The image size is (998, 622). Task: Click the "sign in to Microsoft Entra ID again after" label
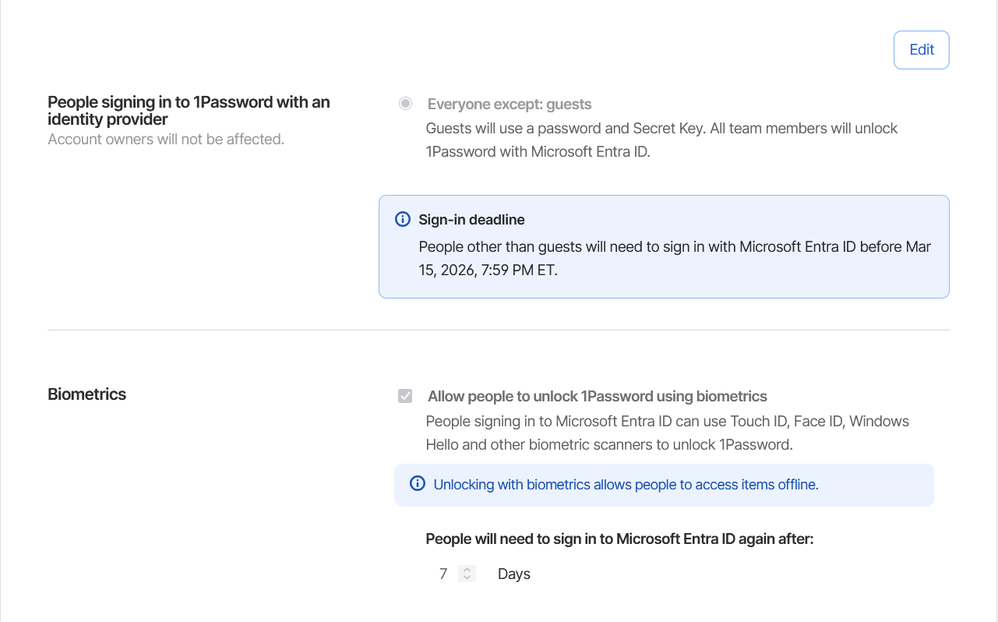619,539
